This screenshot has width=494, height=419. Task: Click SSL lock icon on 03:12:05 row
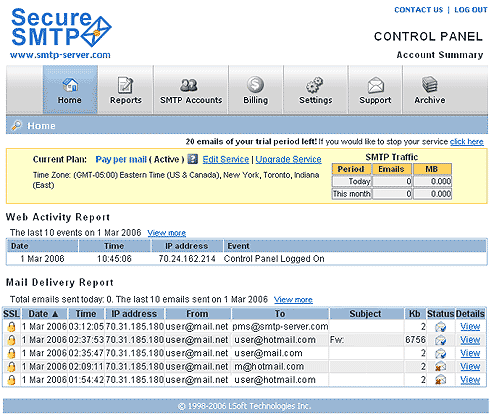point(11,327)
